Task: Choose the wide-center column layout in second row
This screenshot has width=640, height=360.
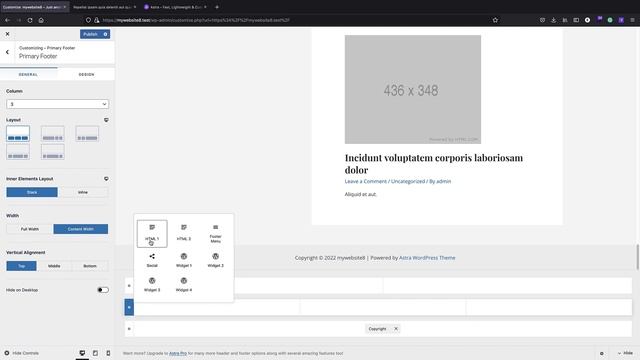Action: [18, 152]
